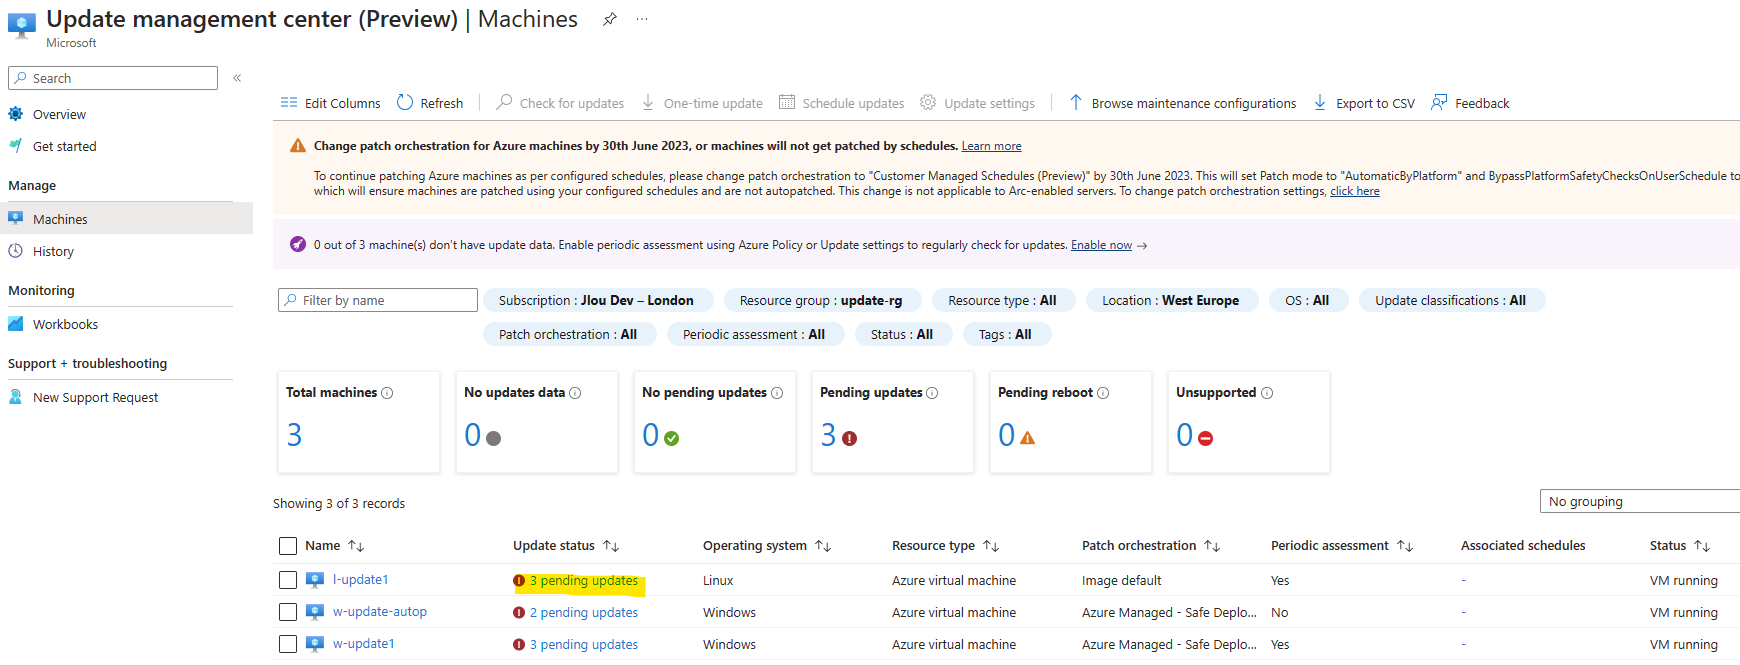1740x665 pixels.
Task: Click info icon beside Unsupported
Action: click(1267, 393)
